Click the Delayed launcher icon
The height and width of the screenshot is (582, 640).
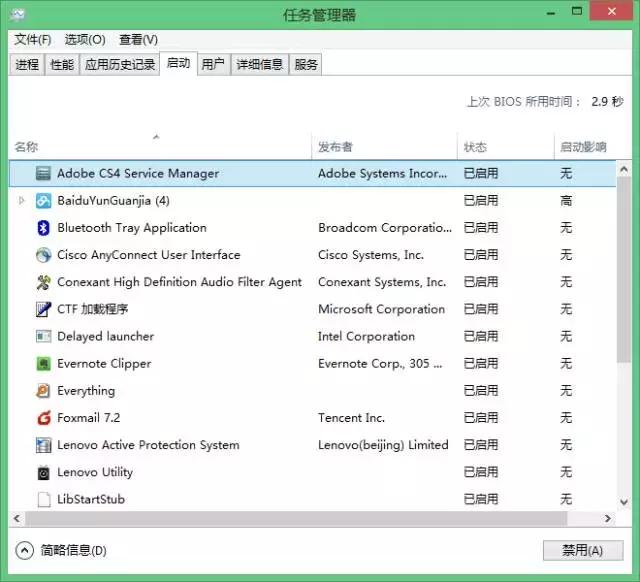click(43, 336)
